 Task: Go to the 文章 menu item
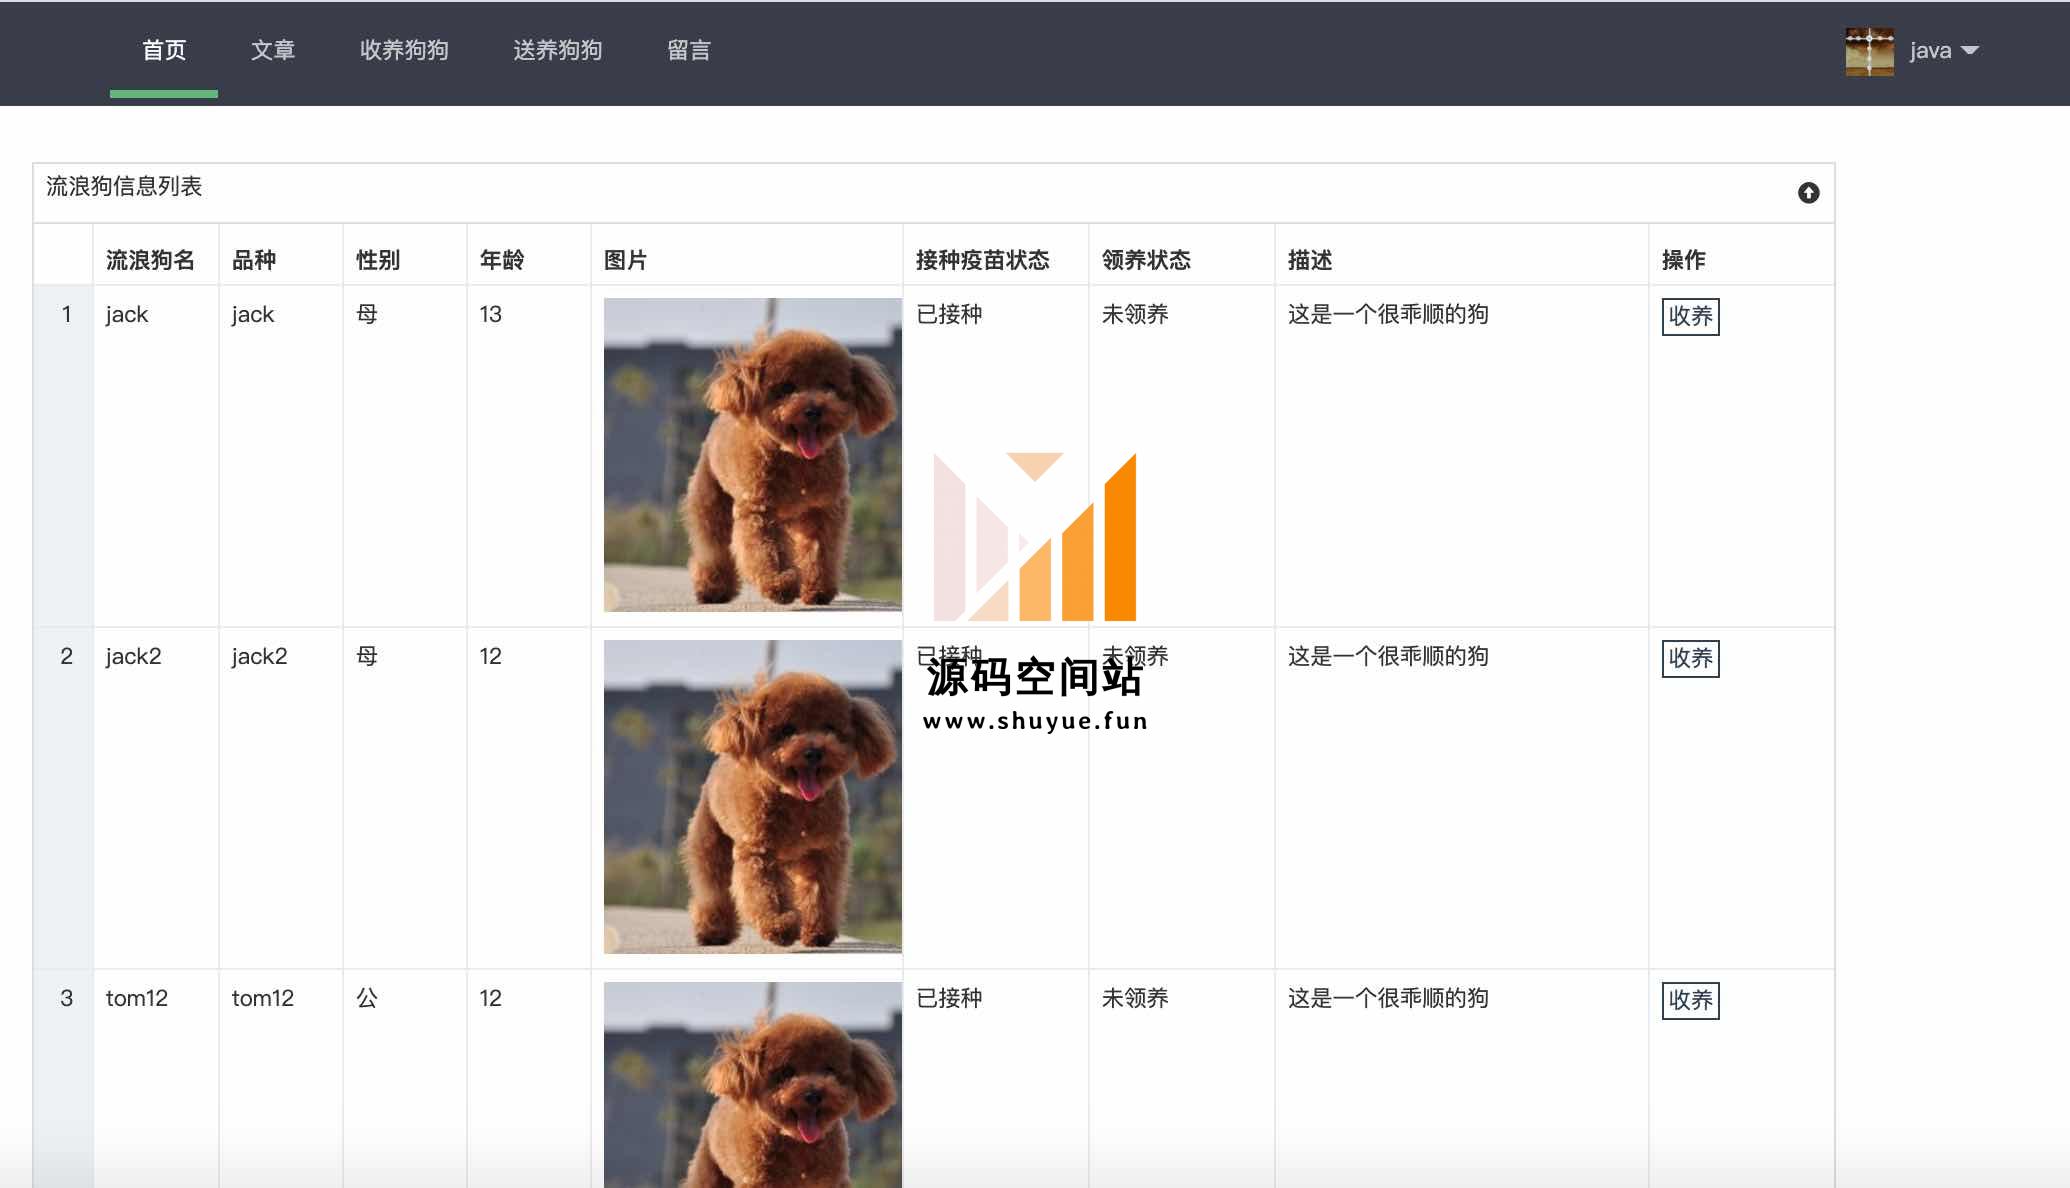point(272,50)
